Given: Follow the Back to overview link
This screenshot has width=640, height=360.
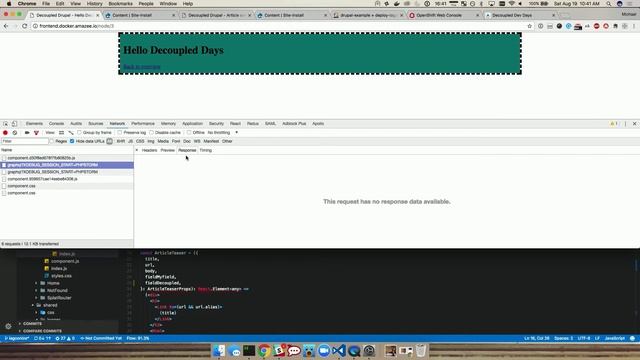Looking at the screenshot, I should click(142, 67).
